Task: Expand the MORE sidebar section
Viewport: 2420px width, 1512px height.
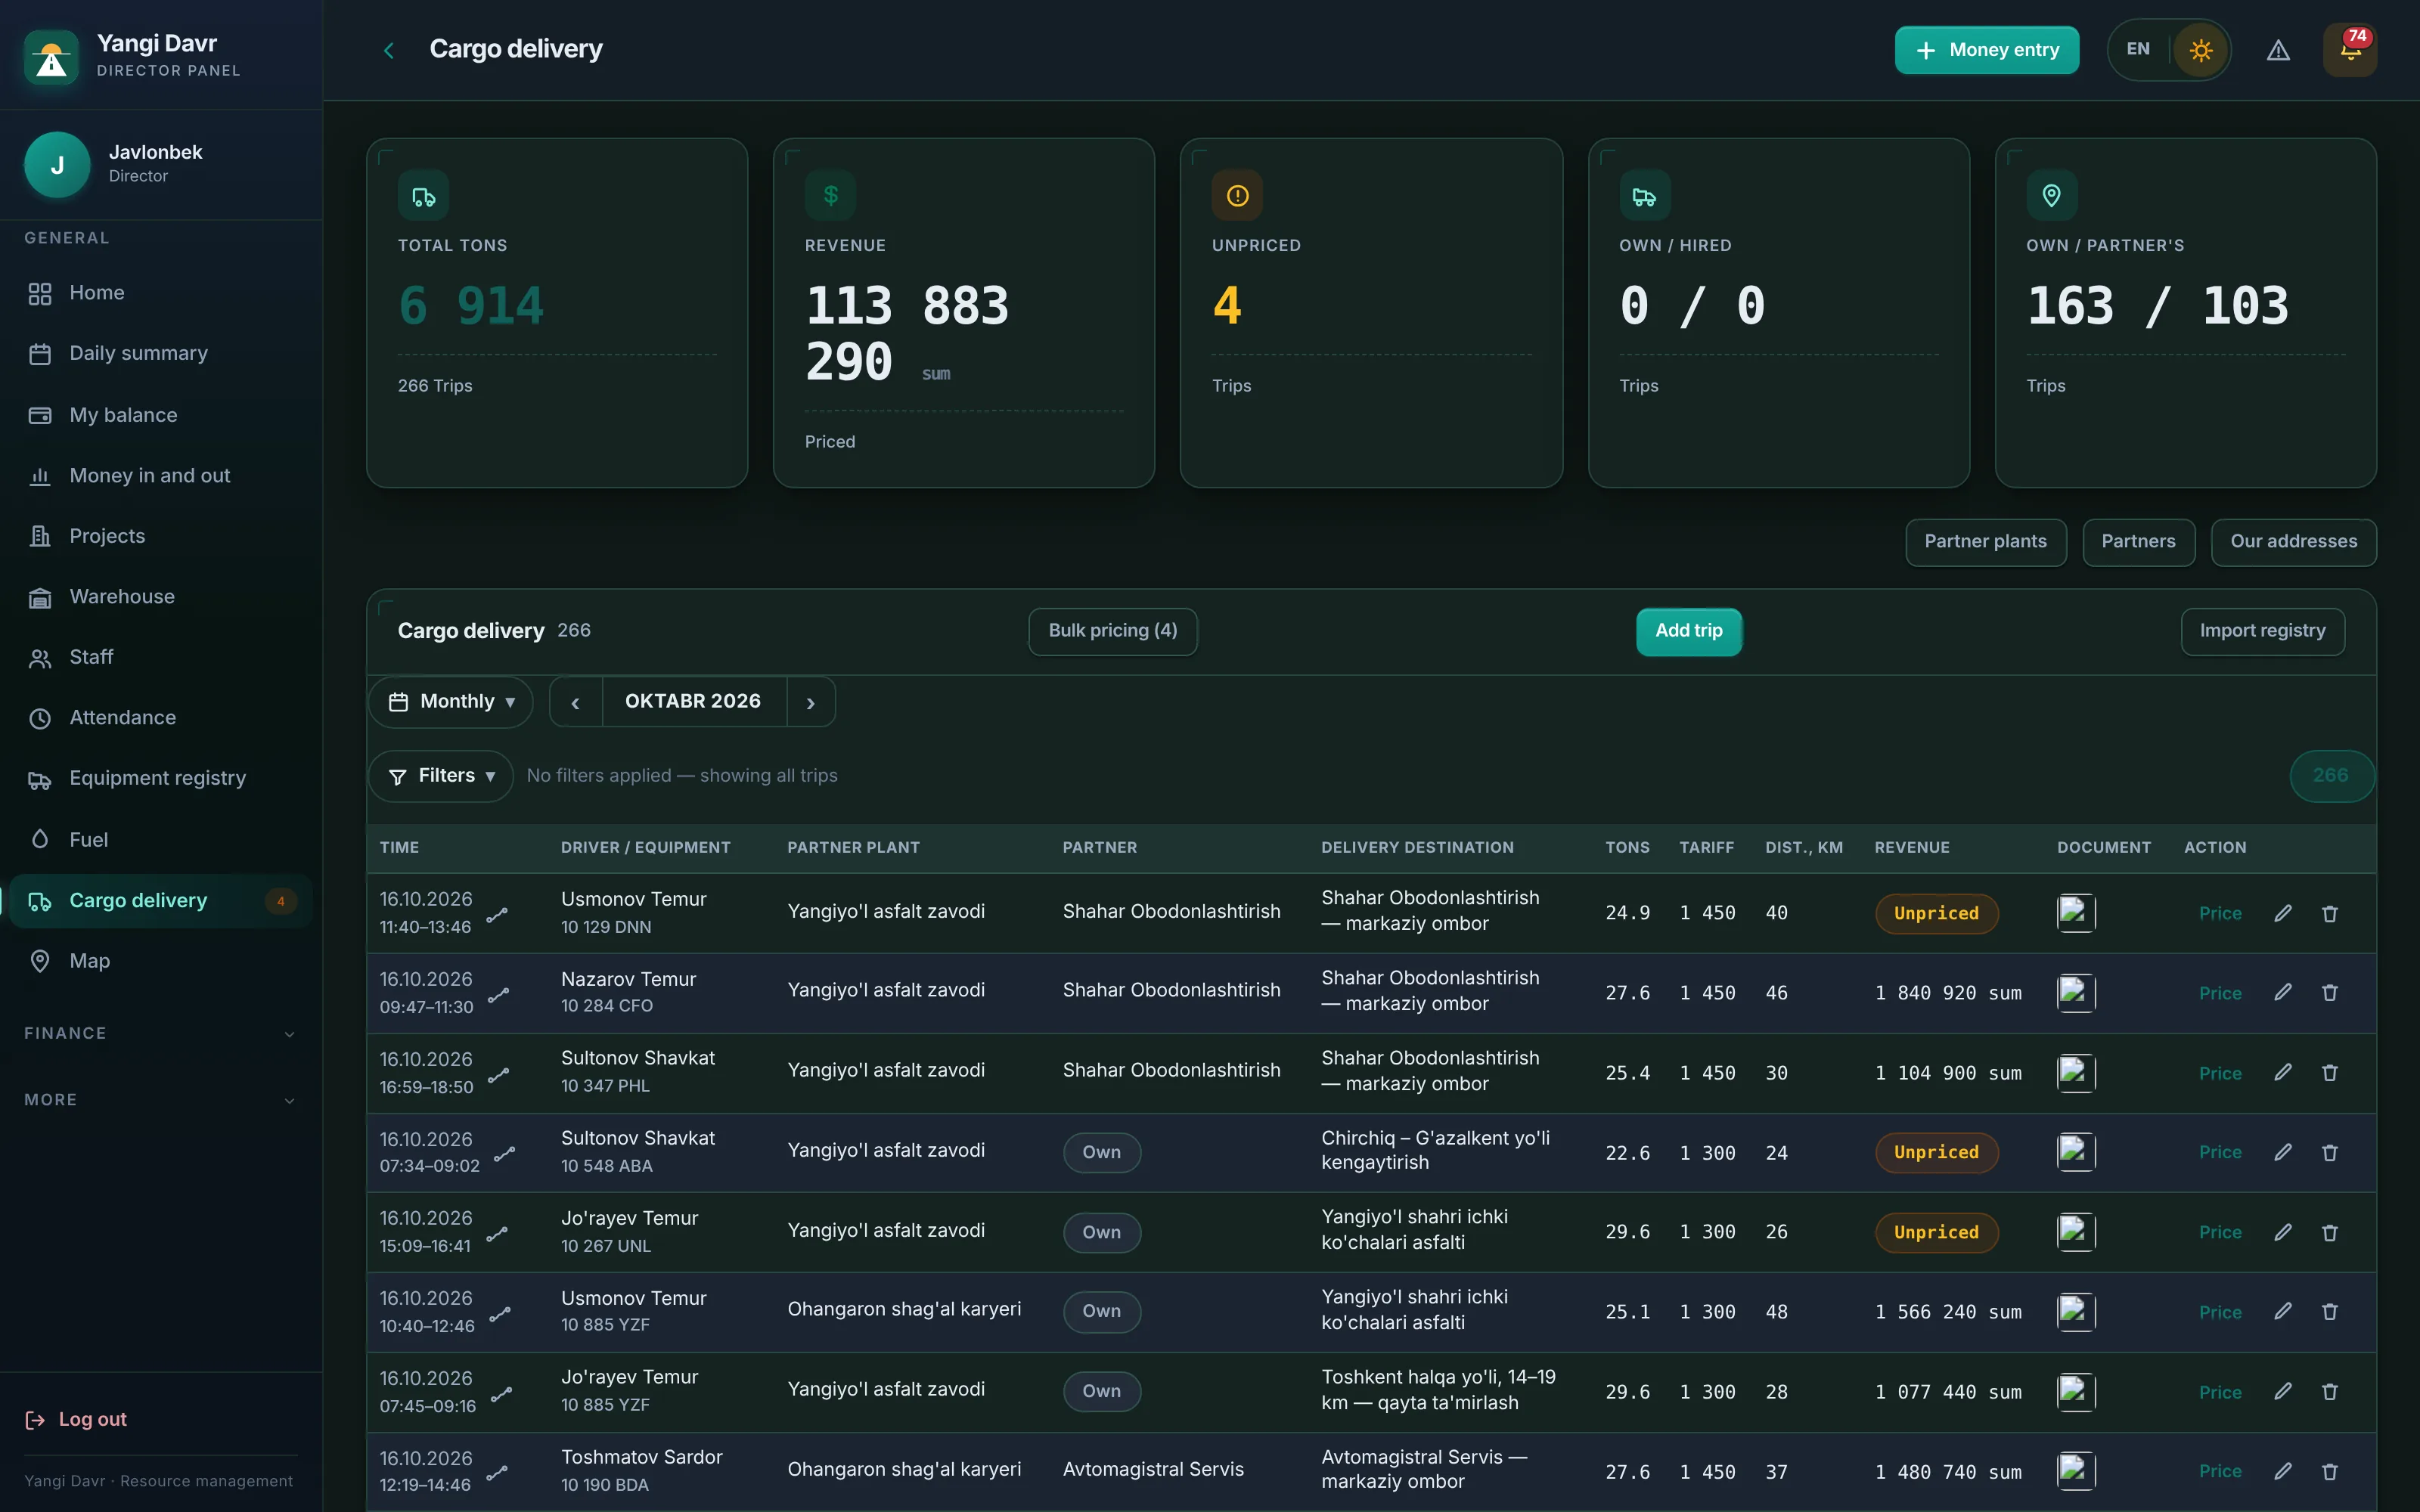Action: tap(160, 1100)
